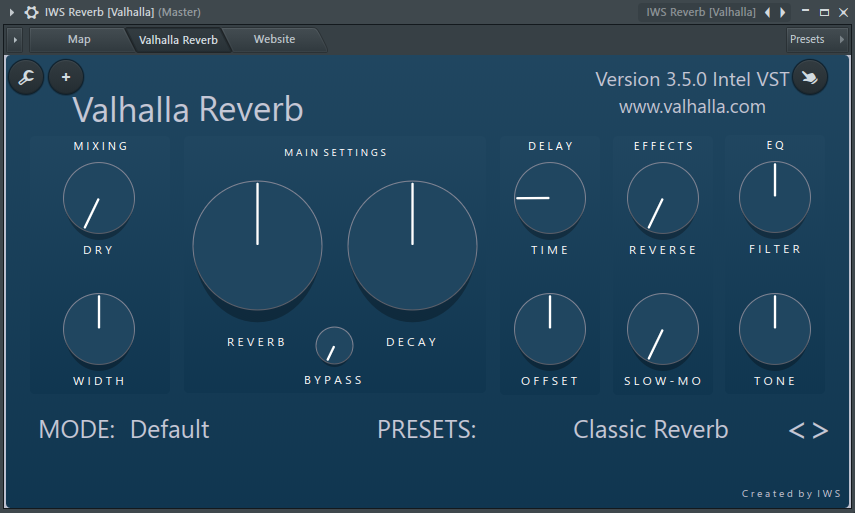Click the Version 3.5.0 Intel VST text
The height and width of the screenshot is (513, 855).
click(x=692, y=80)
